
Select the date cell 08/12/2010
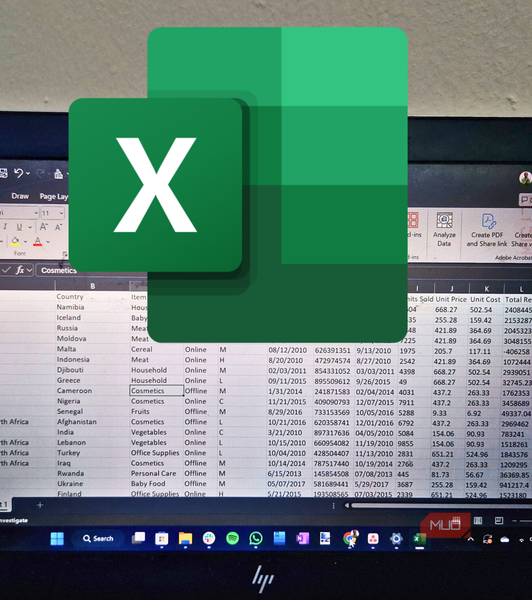[287, 350]
